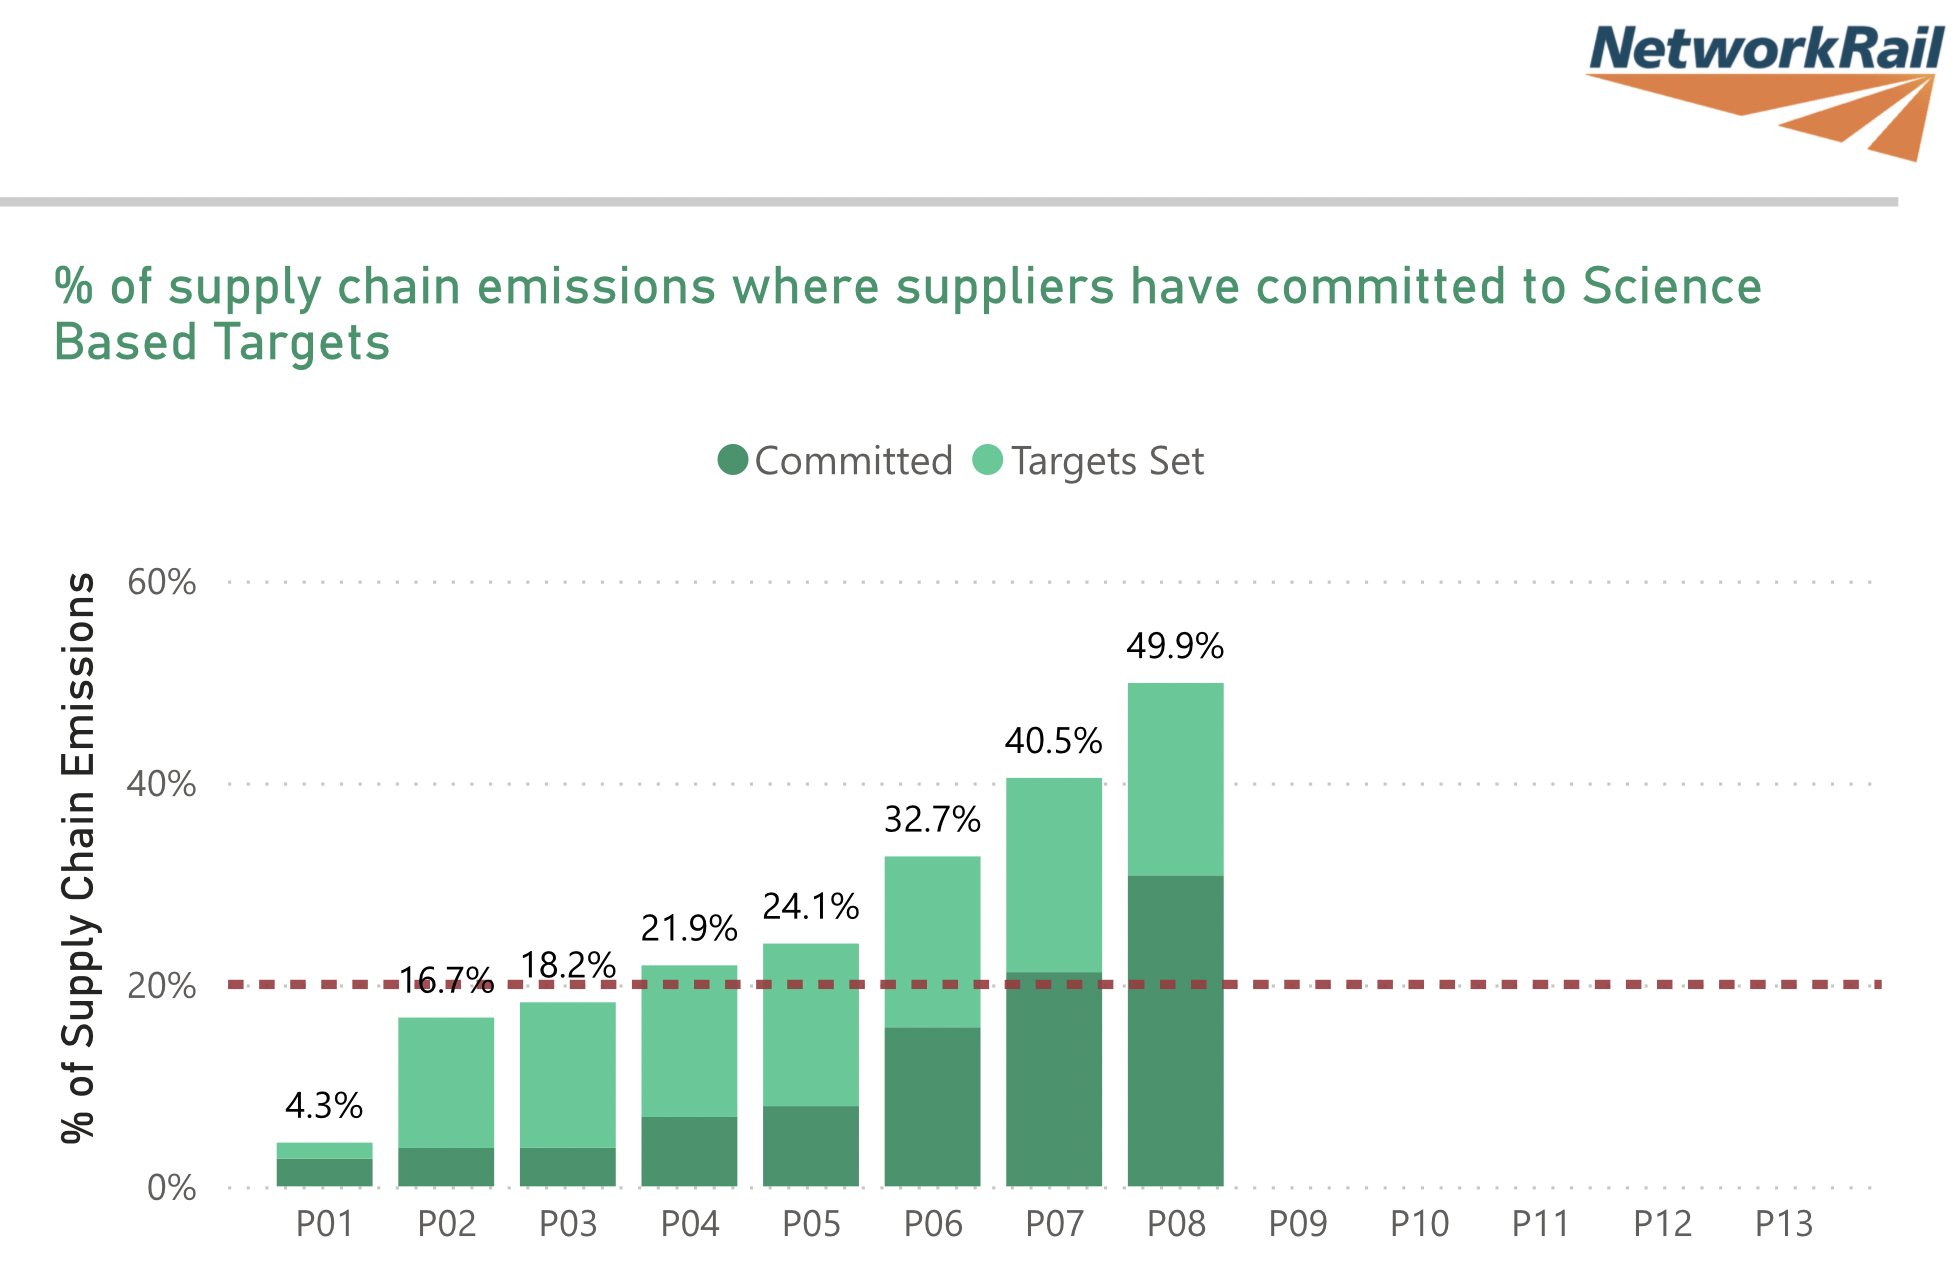Select the P08 bar's light green segment
This screenshot has height=1261, width=1958.
tap(1175, 778)
